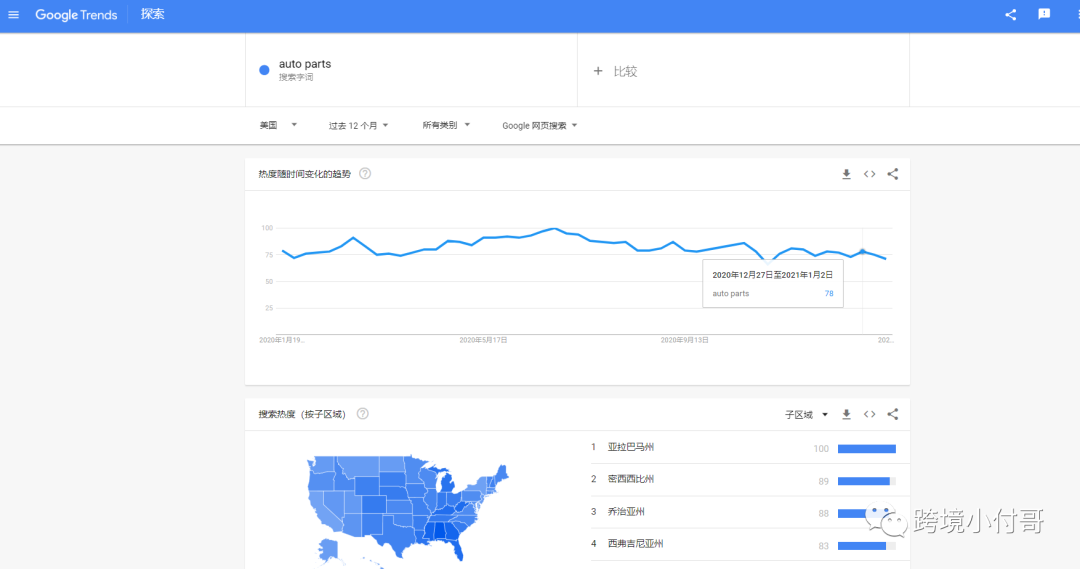Click the 搜索热度（按子区域）section title
The height and width of the screenshot is (569, 1080).
302,415
